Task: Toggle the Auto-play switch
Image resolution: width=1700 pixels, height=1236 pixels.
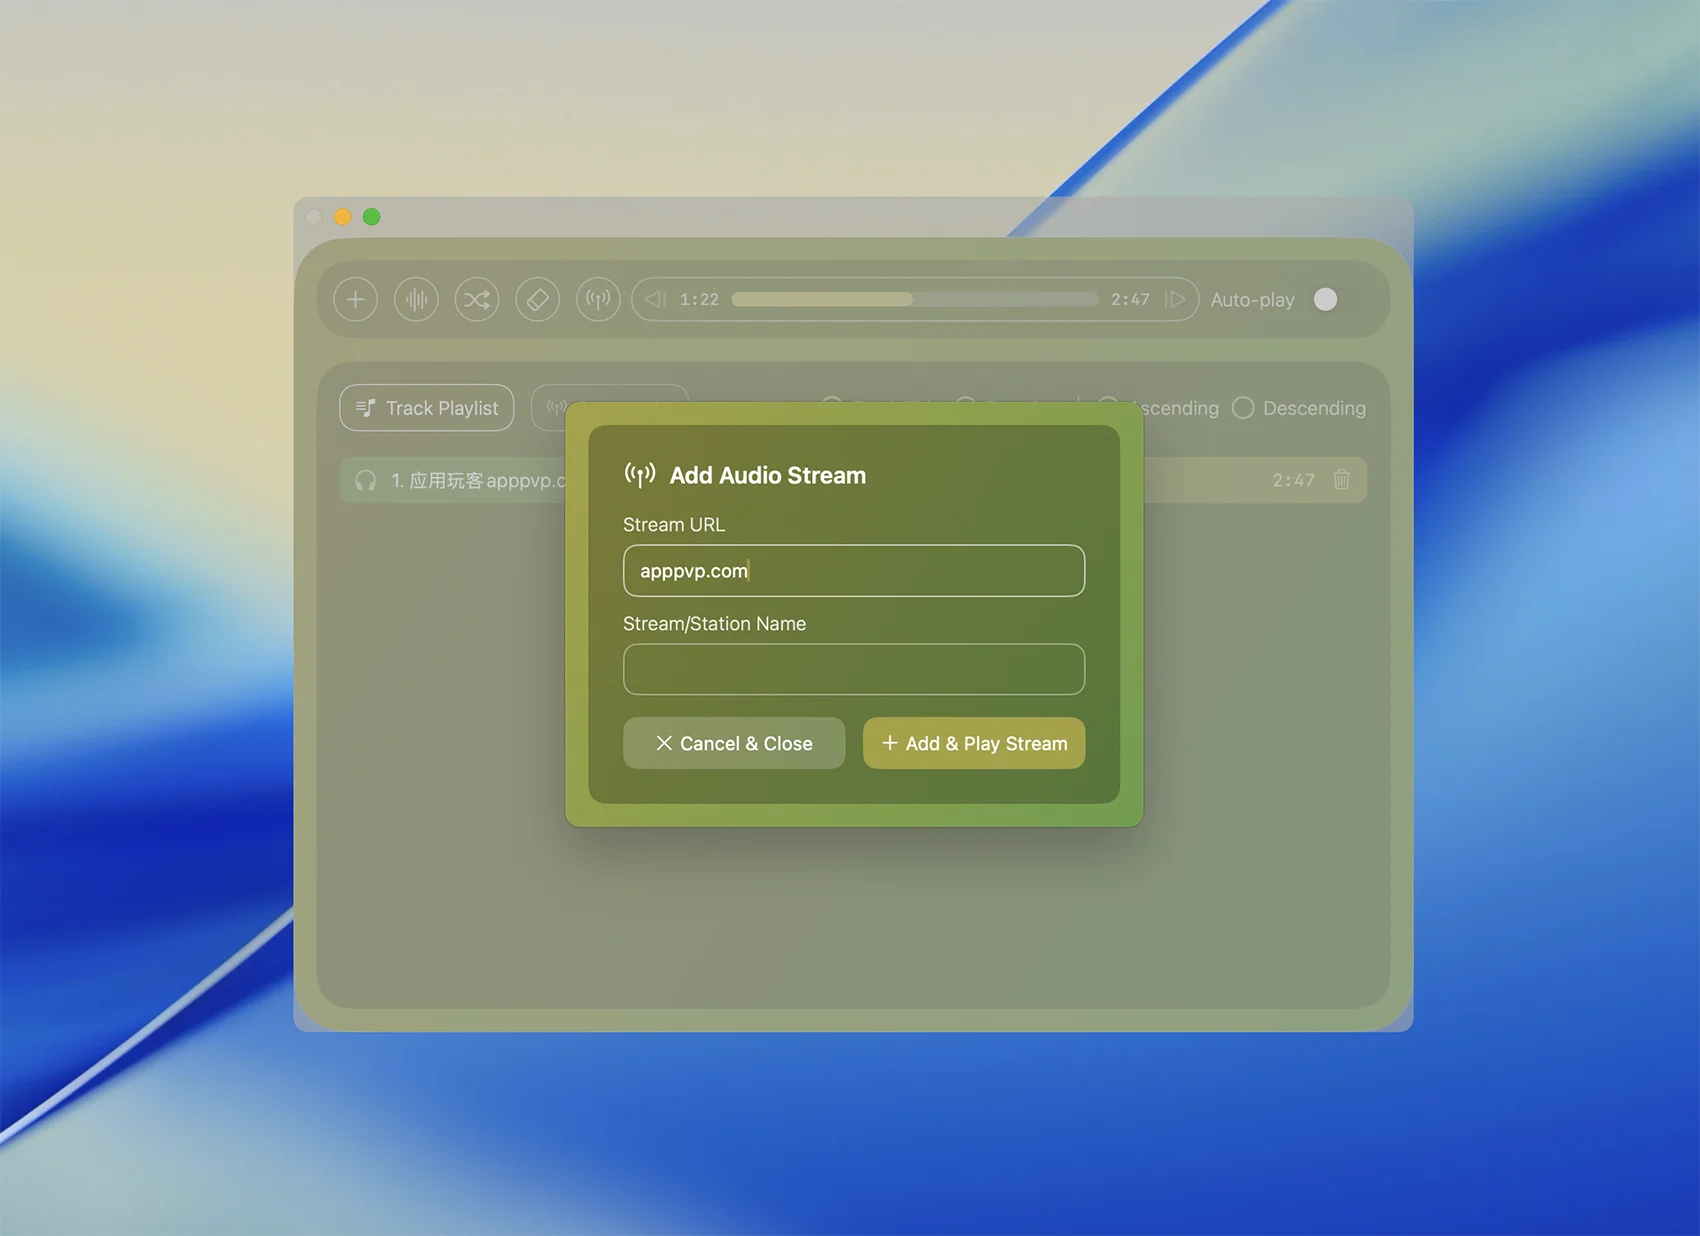Action: click(1325, 299)
